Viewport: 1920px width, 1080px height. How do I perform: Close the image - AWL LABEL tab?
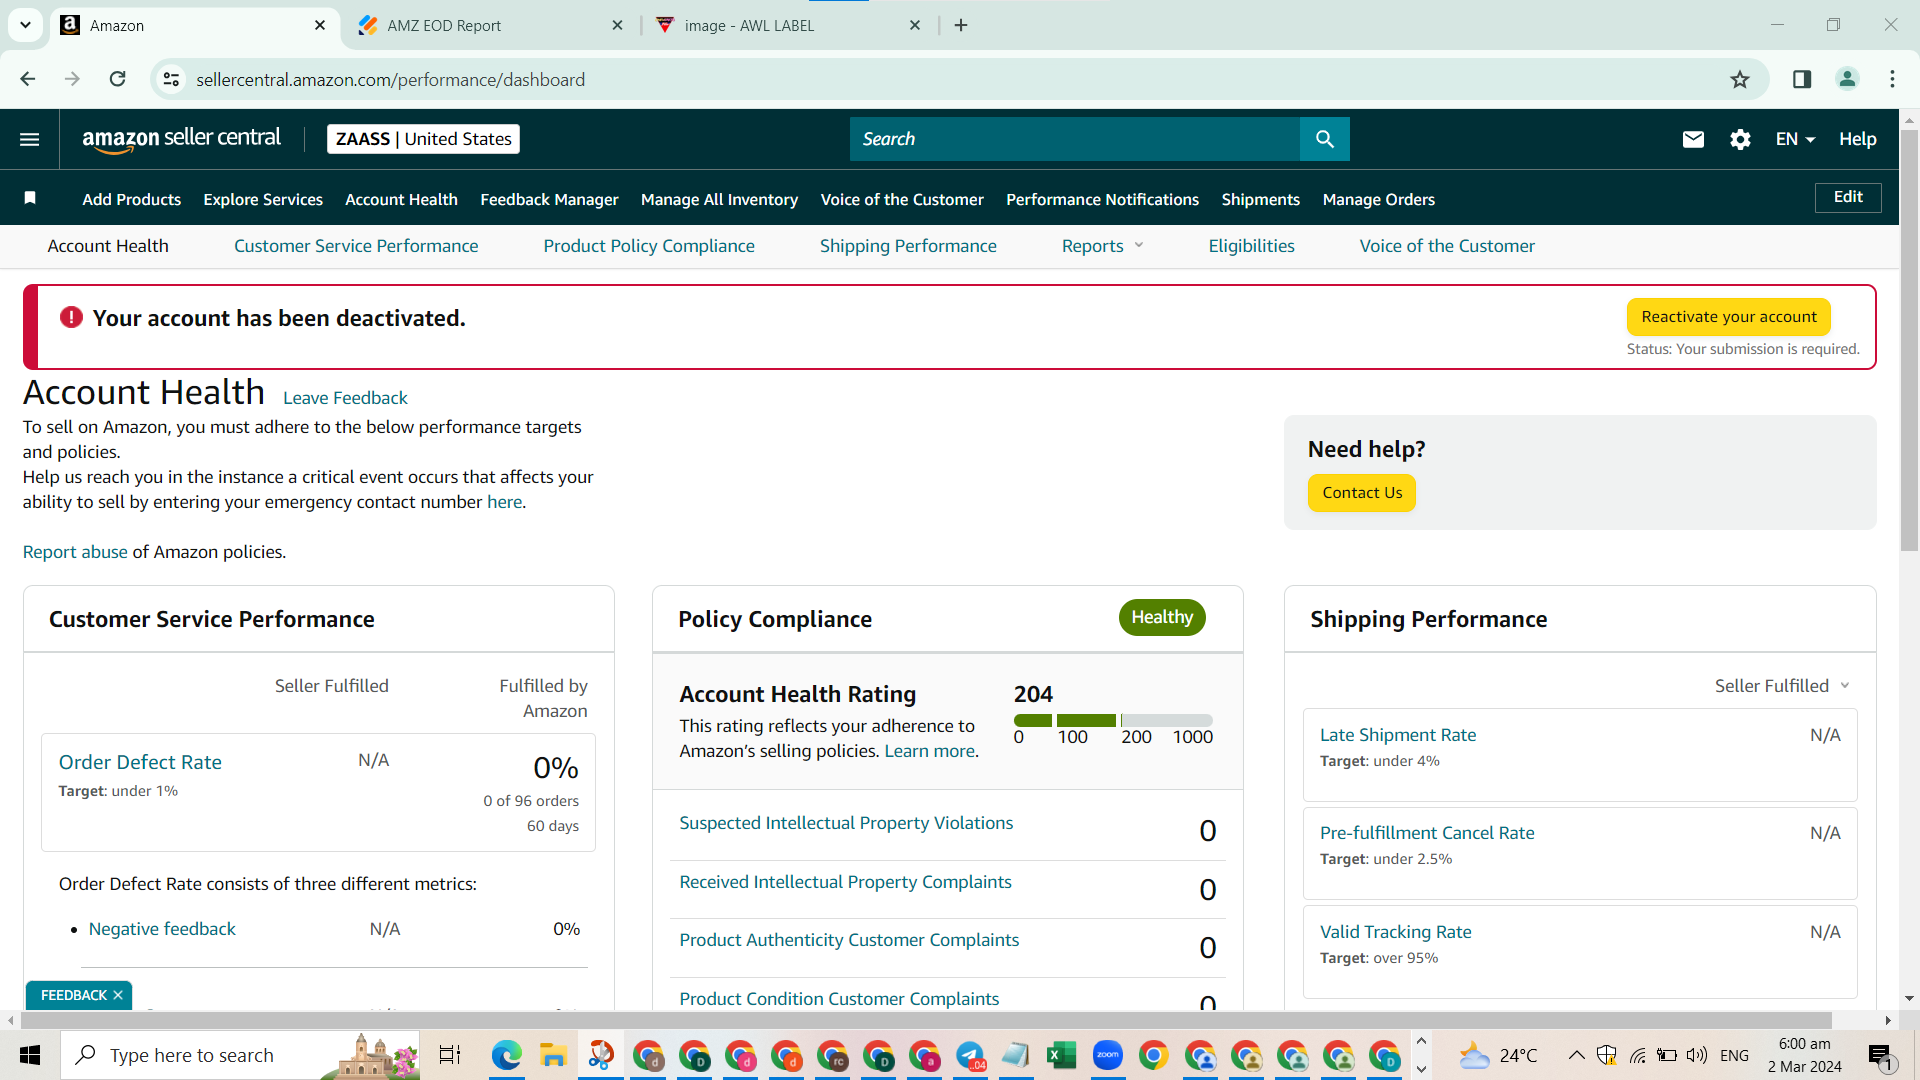pyautogui.click(x=915, y=25)
